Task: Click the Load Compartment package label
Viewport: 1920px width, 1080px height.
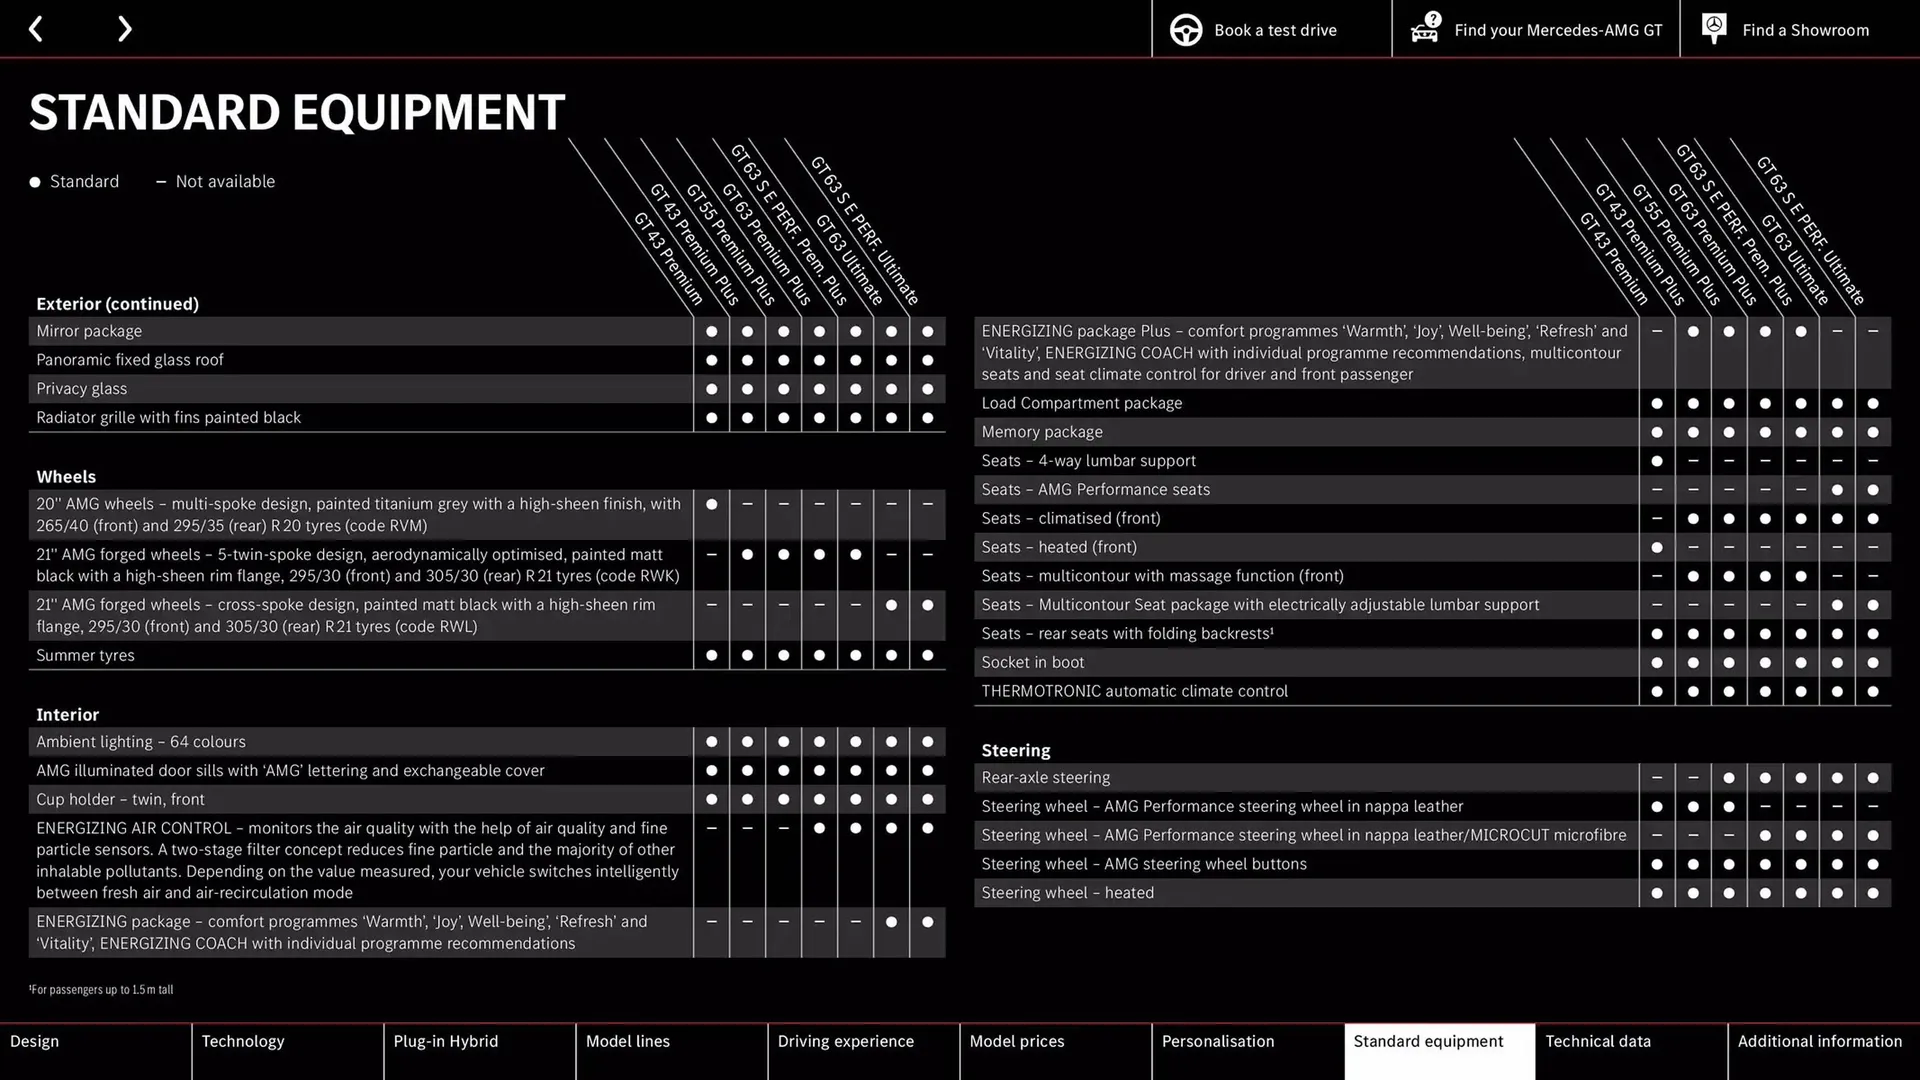Action: coord(1081,403)
